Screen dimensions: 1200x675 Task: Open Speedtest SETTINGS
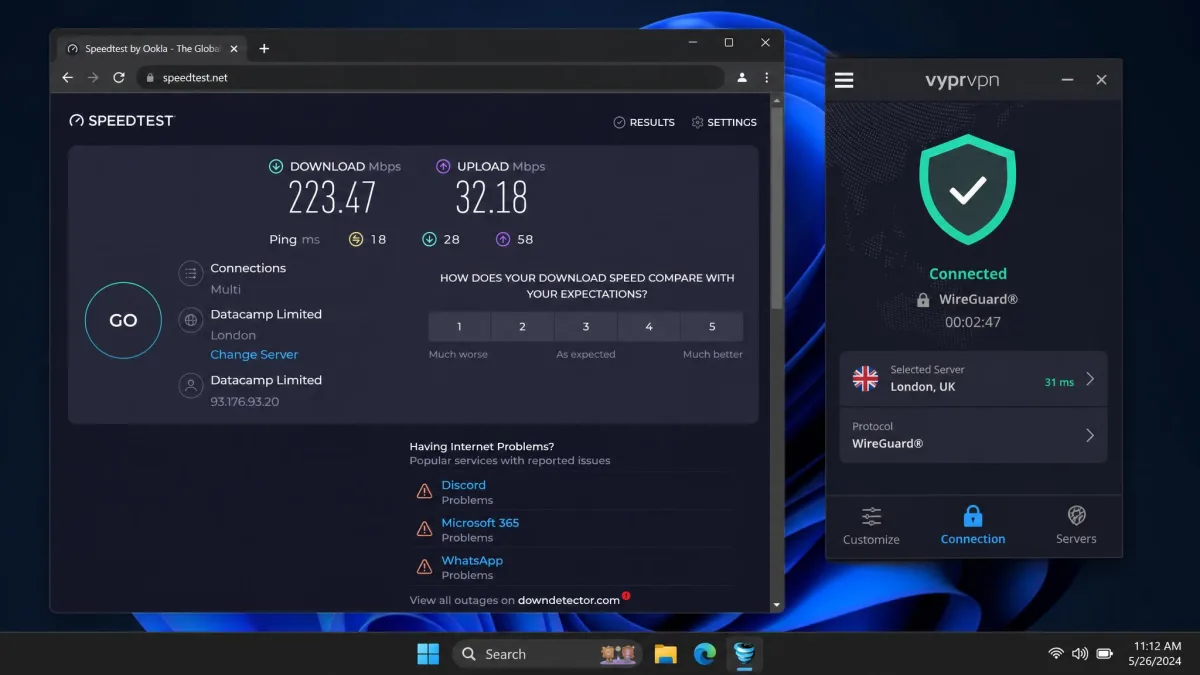click(x=724, y=122)
